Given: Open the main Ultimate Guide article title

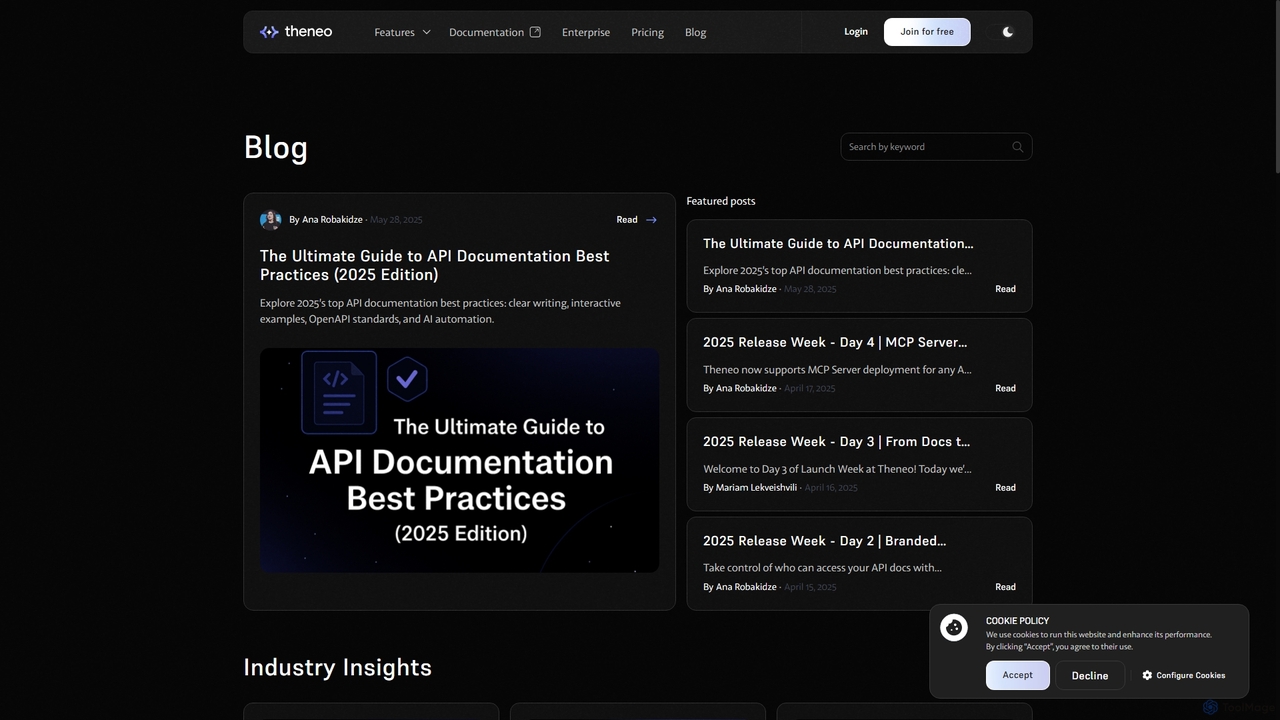Looking at the screenshot, I should point(434,265).
